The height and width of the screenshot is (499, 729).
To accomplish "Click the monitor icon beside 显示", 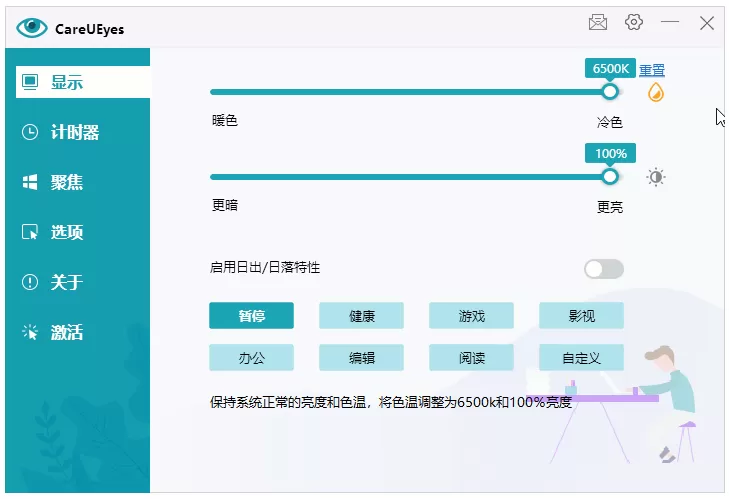I will point(30,82).
